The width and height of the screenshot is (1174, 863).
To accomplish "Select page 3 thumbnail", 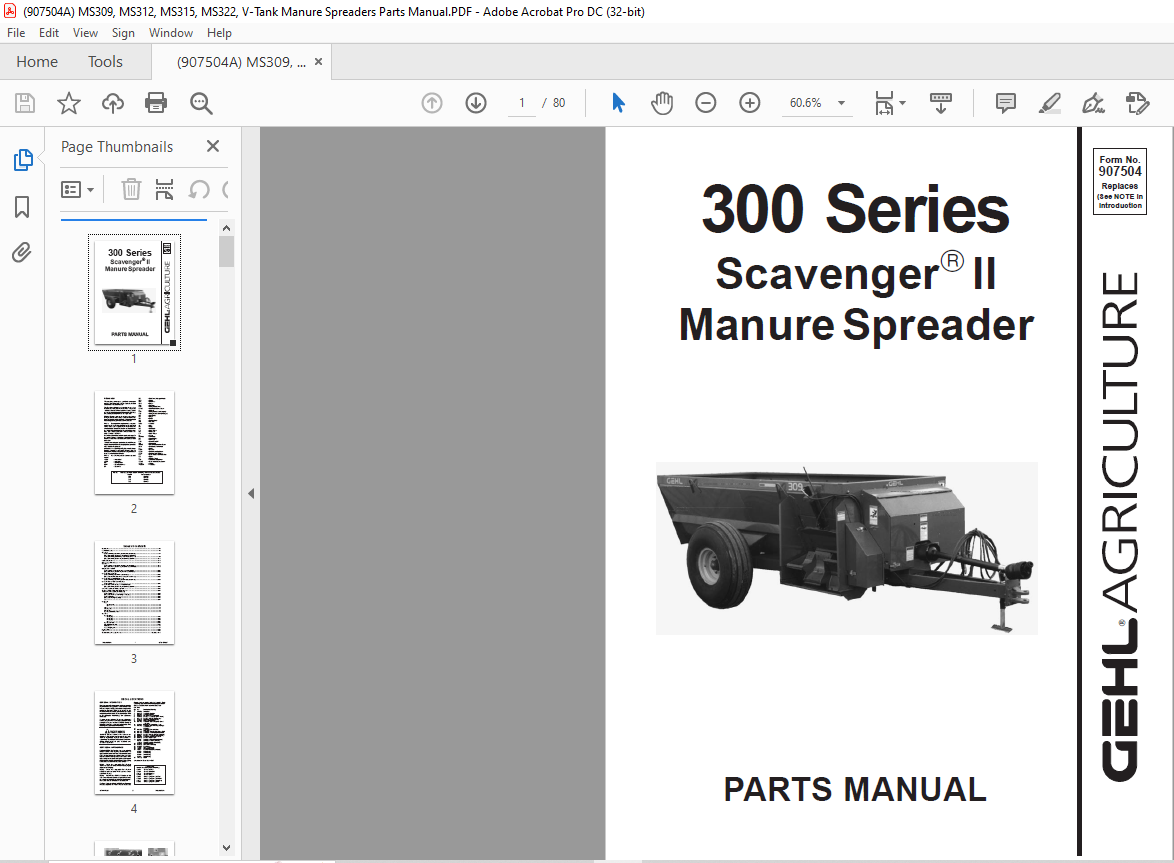I will 134,592.
